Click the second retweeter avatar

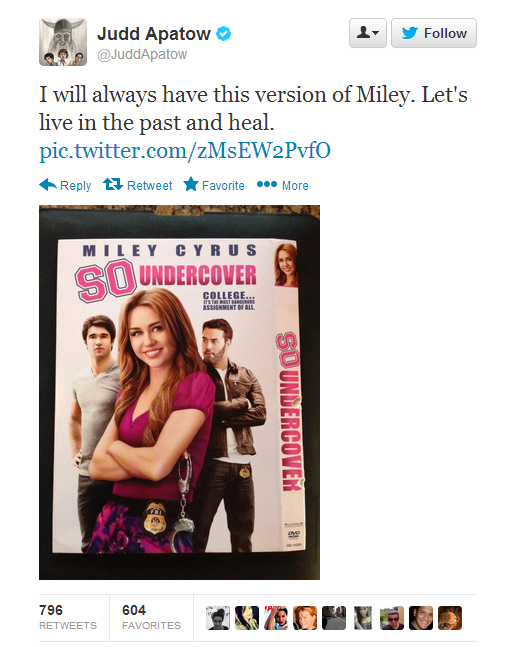[x=247, y=618]
